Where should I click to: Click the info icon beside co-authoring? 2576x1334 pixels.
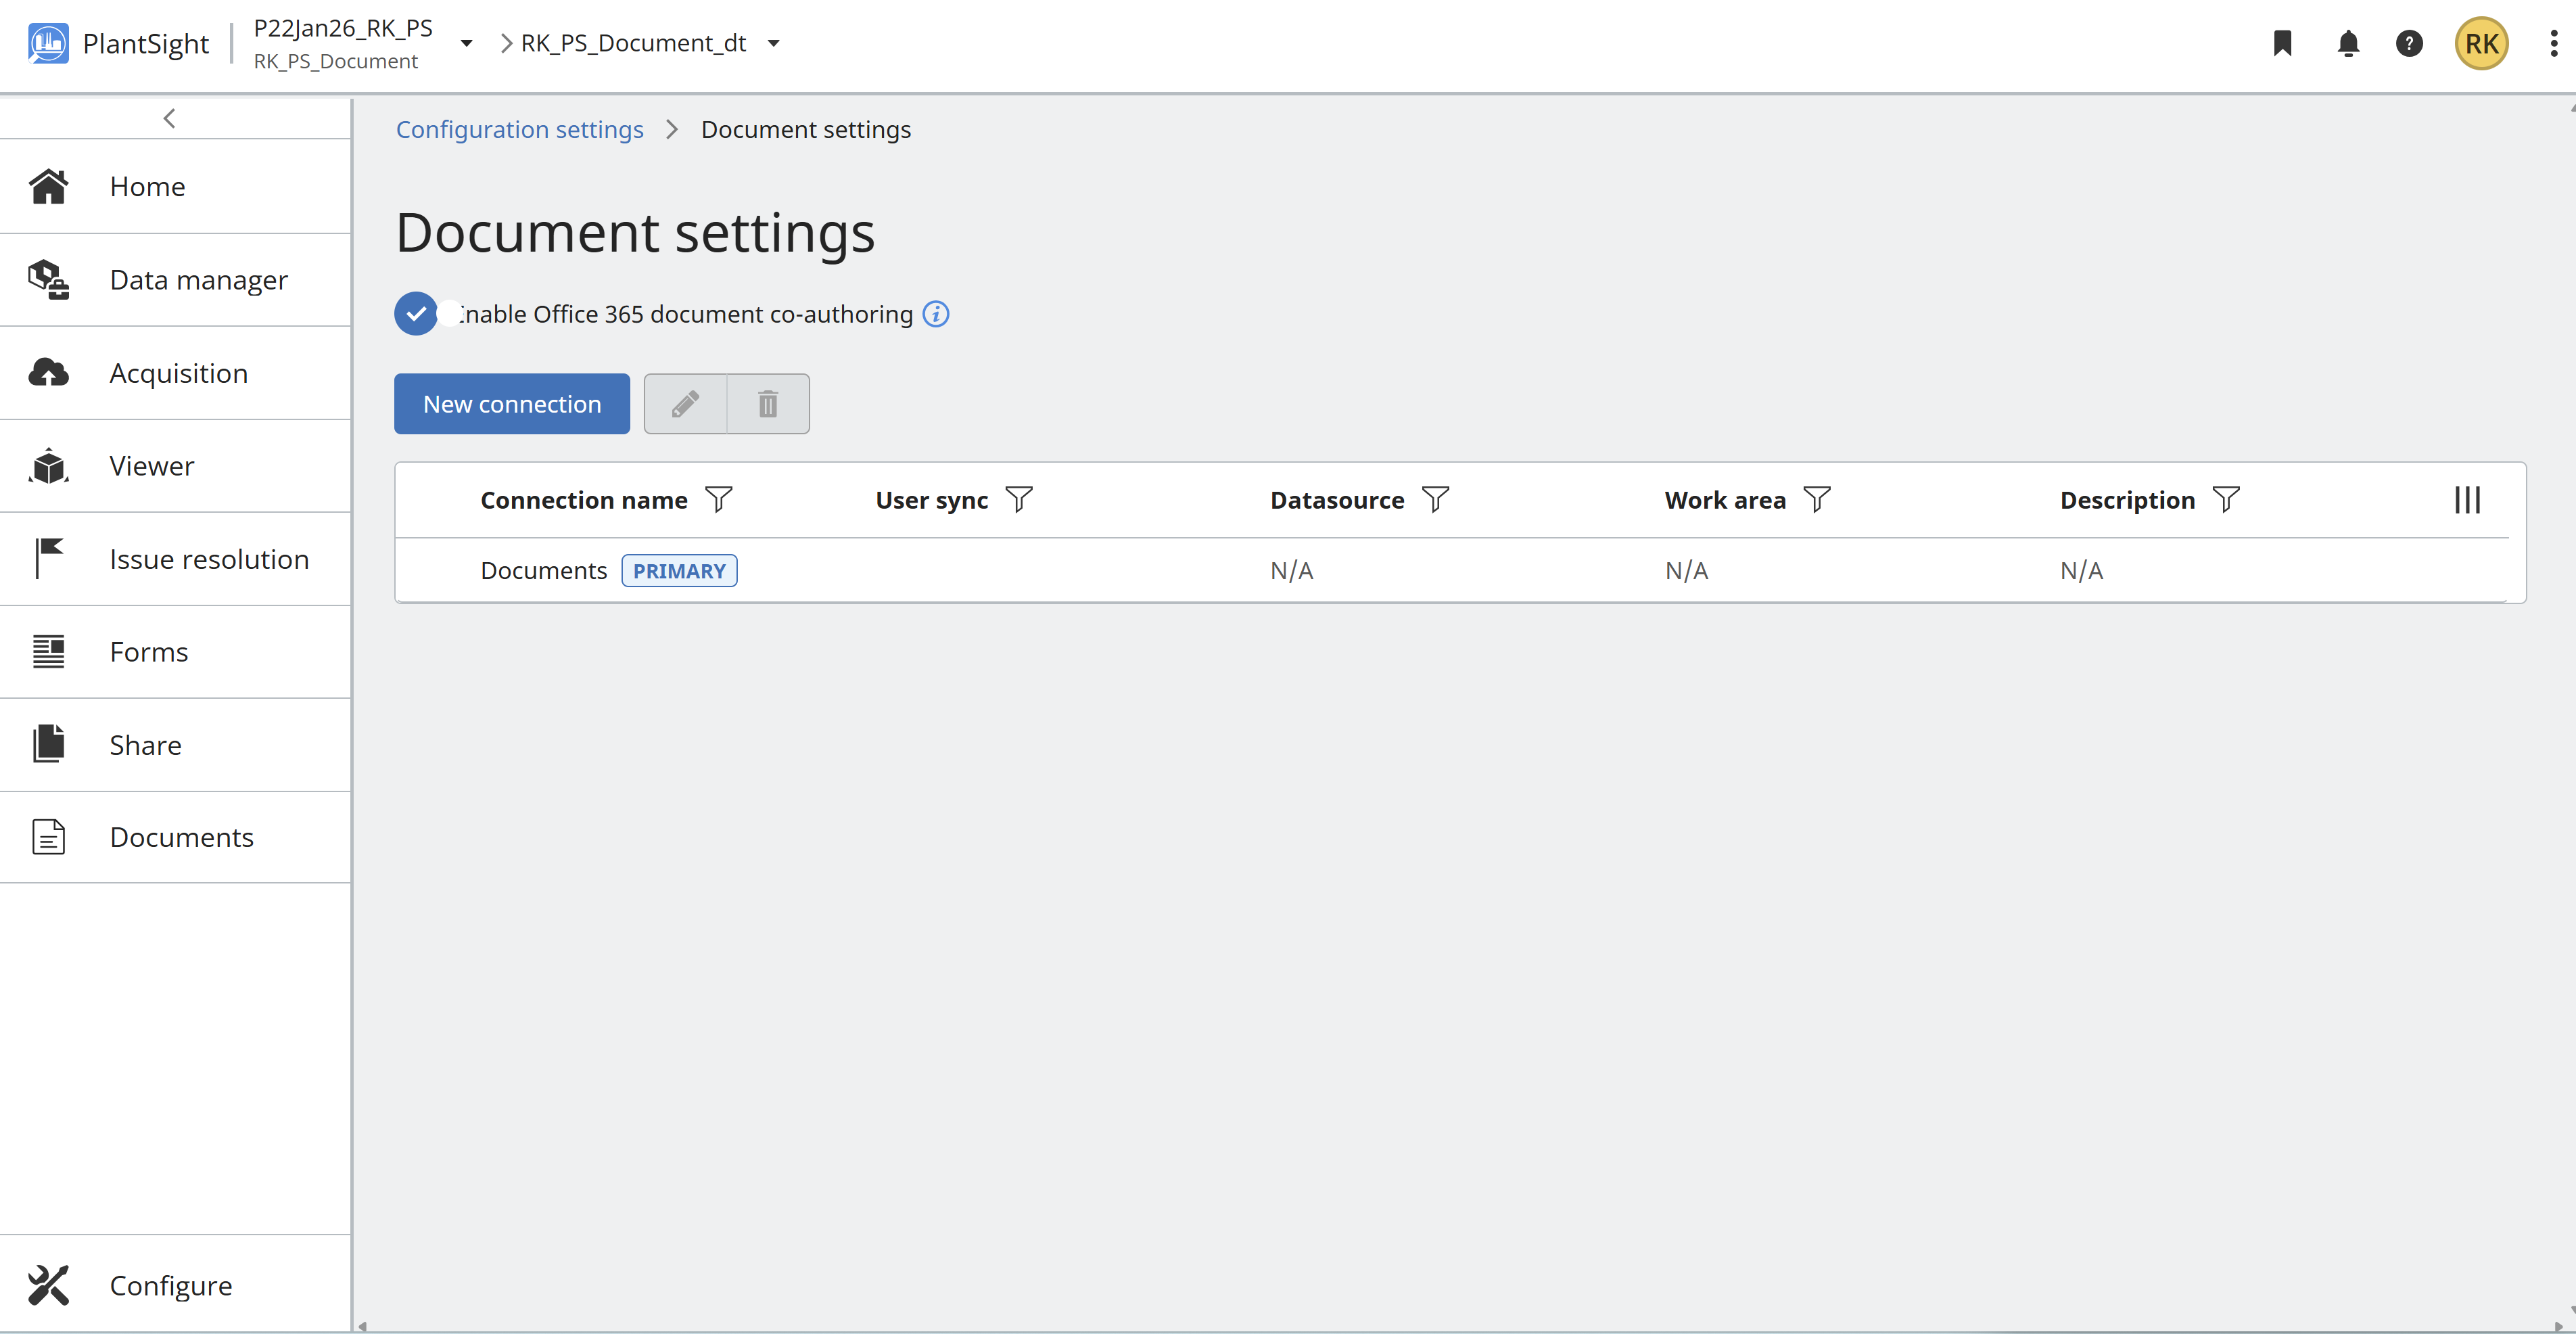pyautogui.click(x=935, y=314)
